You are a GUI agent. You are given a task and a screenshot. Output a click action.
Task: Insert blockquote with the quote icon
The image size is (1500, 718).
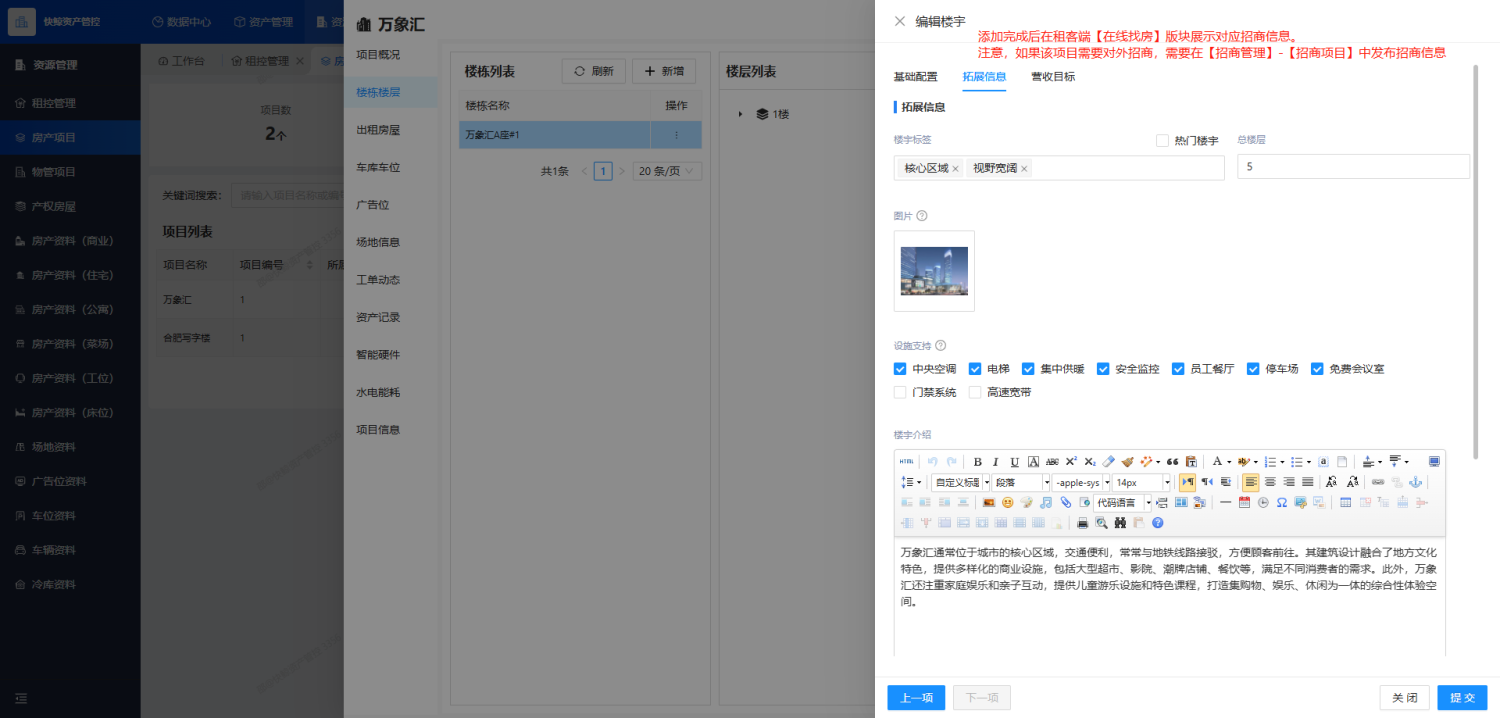click(1172, 462)
